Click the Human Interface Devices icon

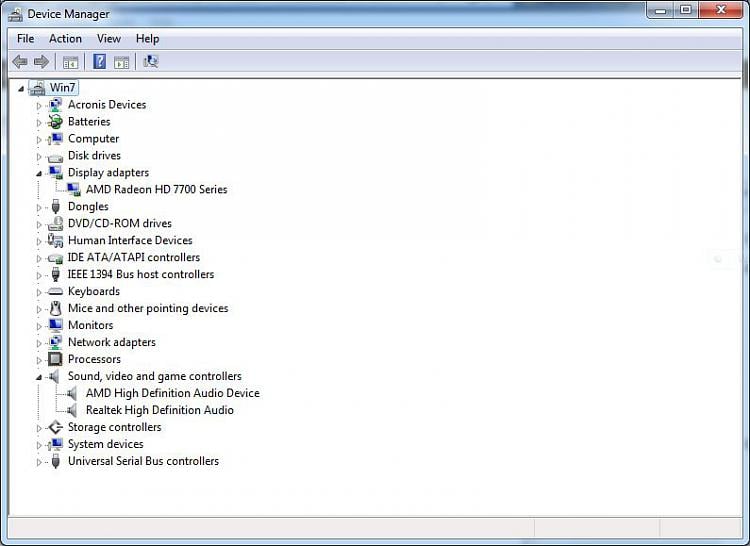(x=55, y=240)
